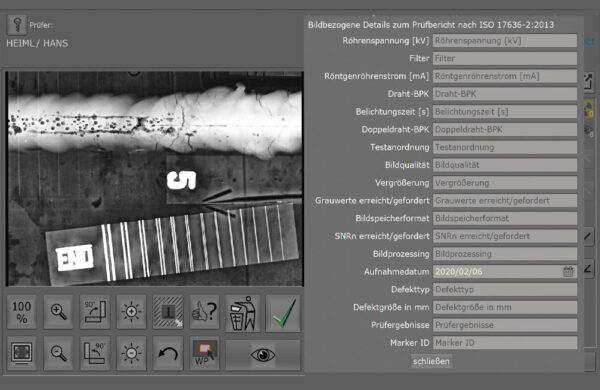Select the Defekttyp input field
The height and width of the screenshot is (390, 600).
tap(505, 289)
